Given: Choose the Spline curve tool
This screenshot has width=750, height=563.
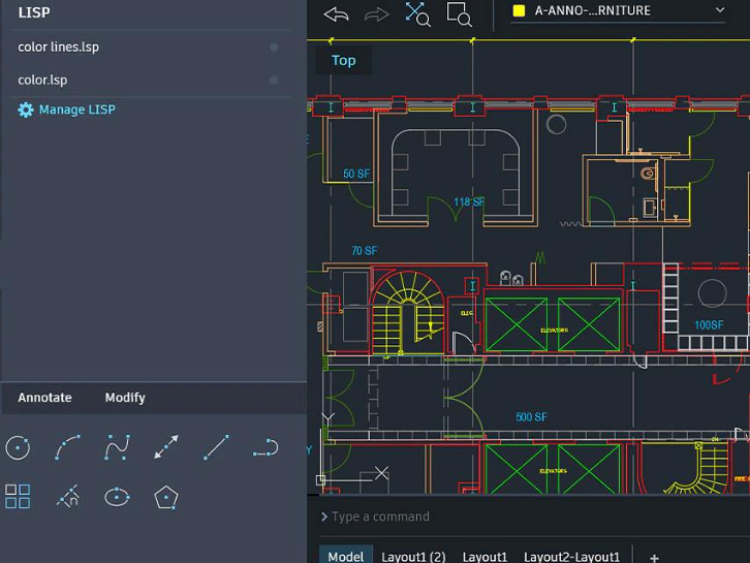Looking at the screenshot, I should pyautogui.click(x=117, y=448).
